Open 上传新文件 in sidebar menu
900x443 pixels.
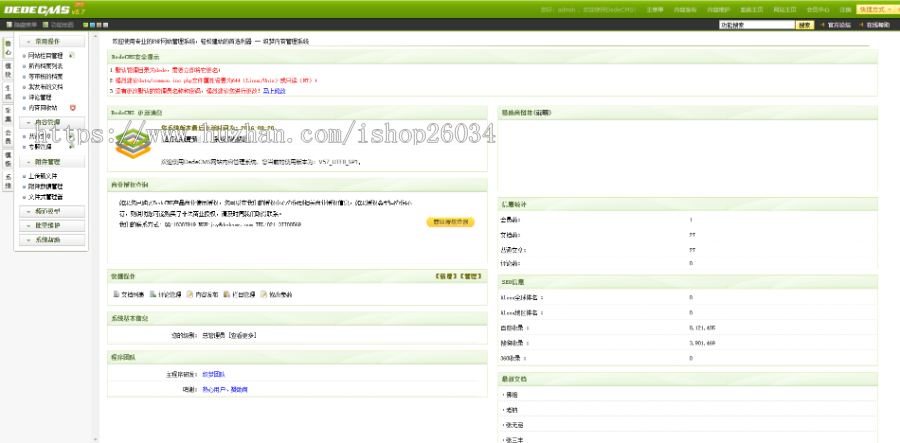(x=43, y=176)
